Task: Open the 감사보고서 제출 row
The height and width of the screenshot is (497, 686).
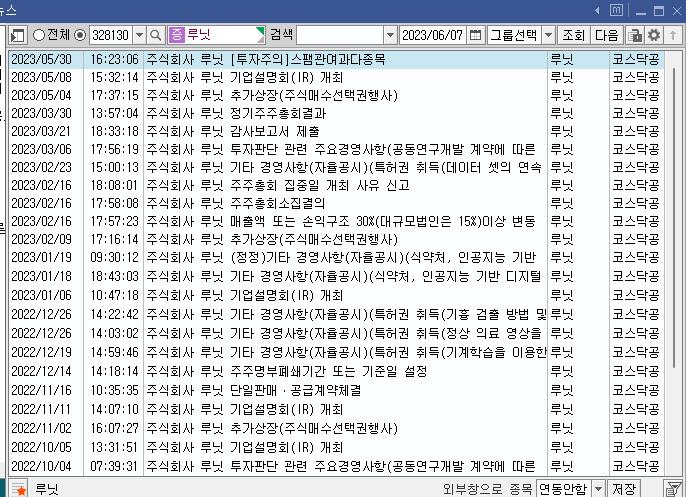Action: [336, 131]
